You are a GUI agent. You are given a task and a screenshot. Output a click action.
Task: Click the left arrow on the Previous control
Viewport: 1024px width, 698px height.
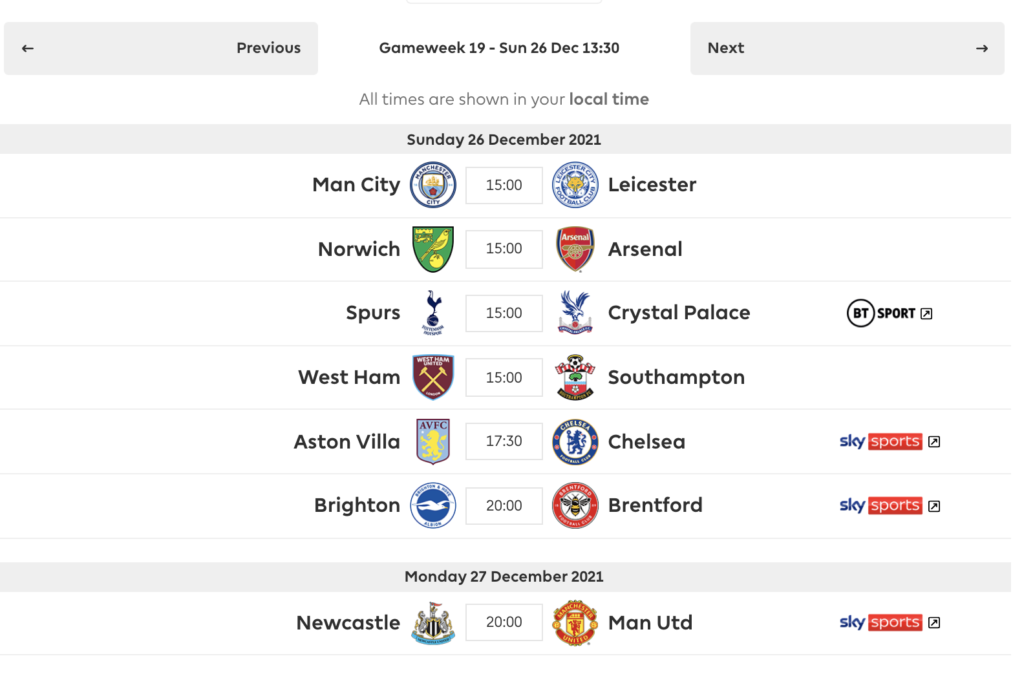27,47
